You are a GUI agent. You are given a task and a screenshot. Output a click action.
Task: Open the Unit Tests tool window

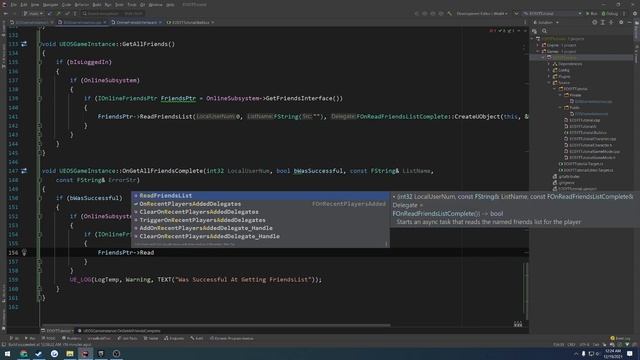pos(127,338)
